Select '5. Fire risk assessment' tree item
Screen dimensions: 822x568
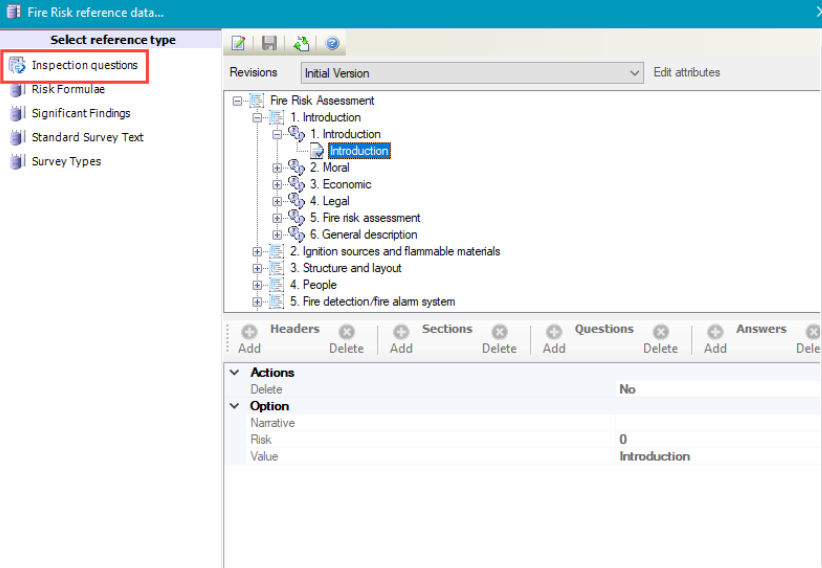click(364, 218)
